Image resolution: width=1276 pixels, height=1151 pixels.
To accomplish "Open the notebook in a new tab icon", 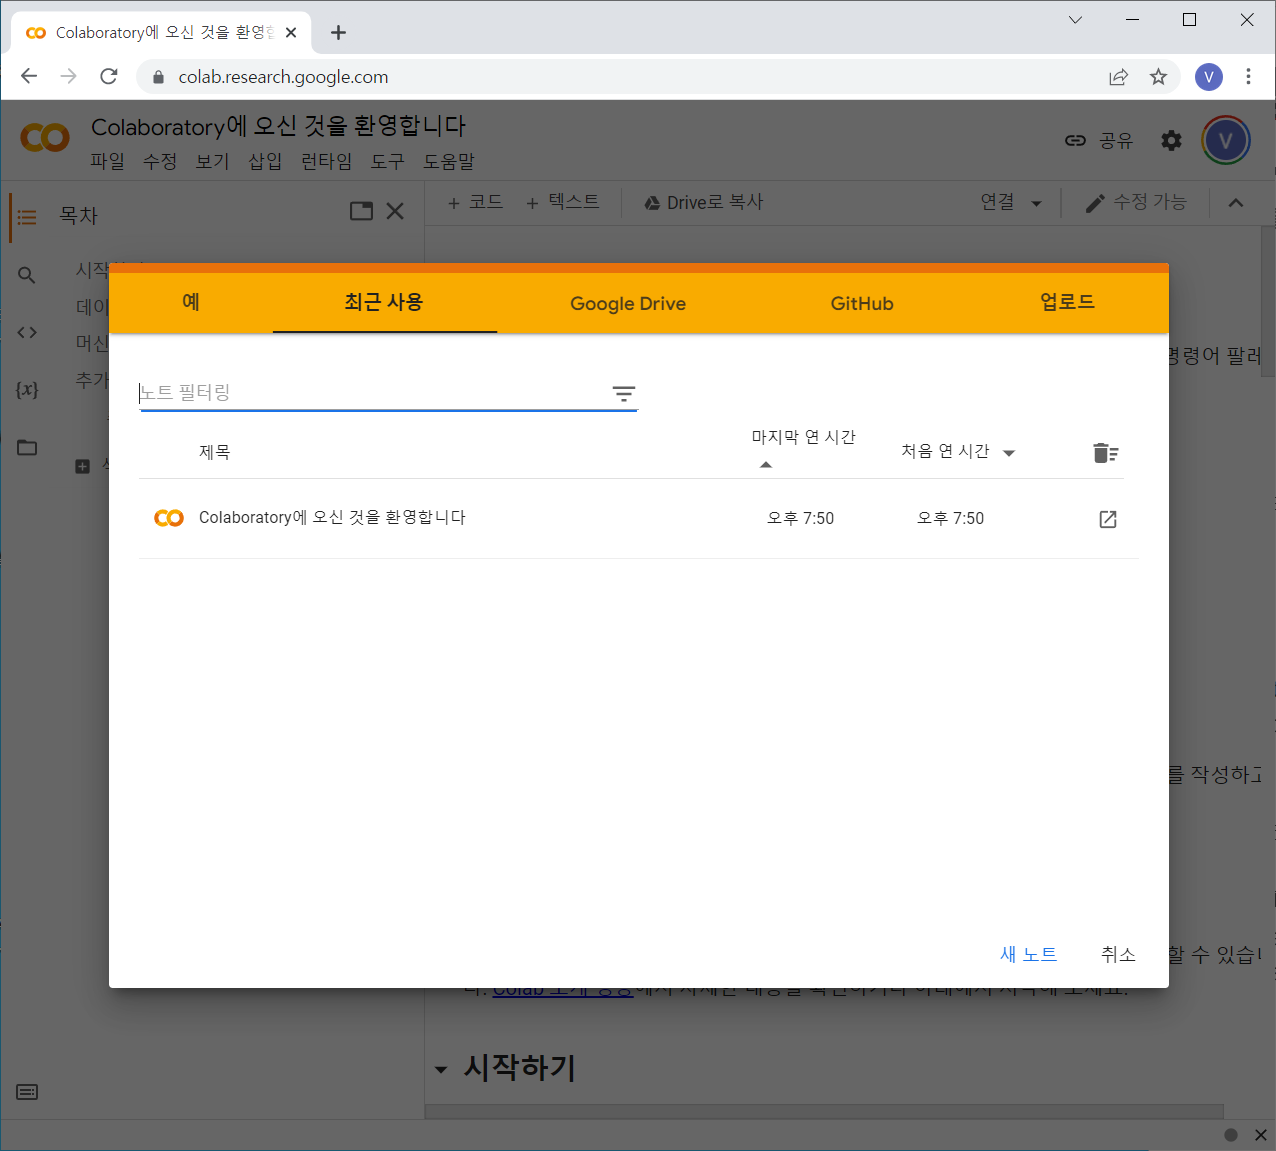I will (1108, 519).
